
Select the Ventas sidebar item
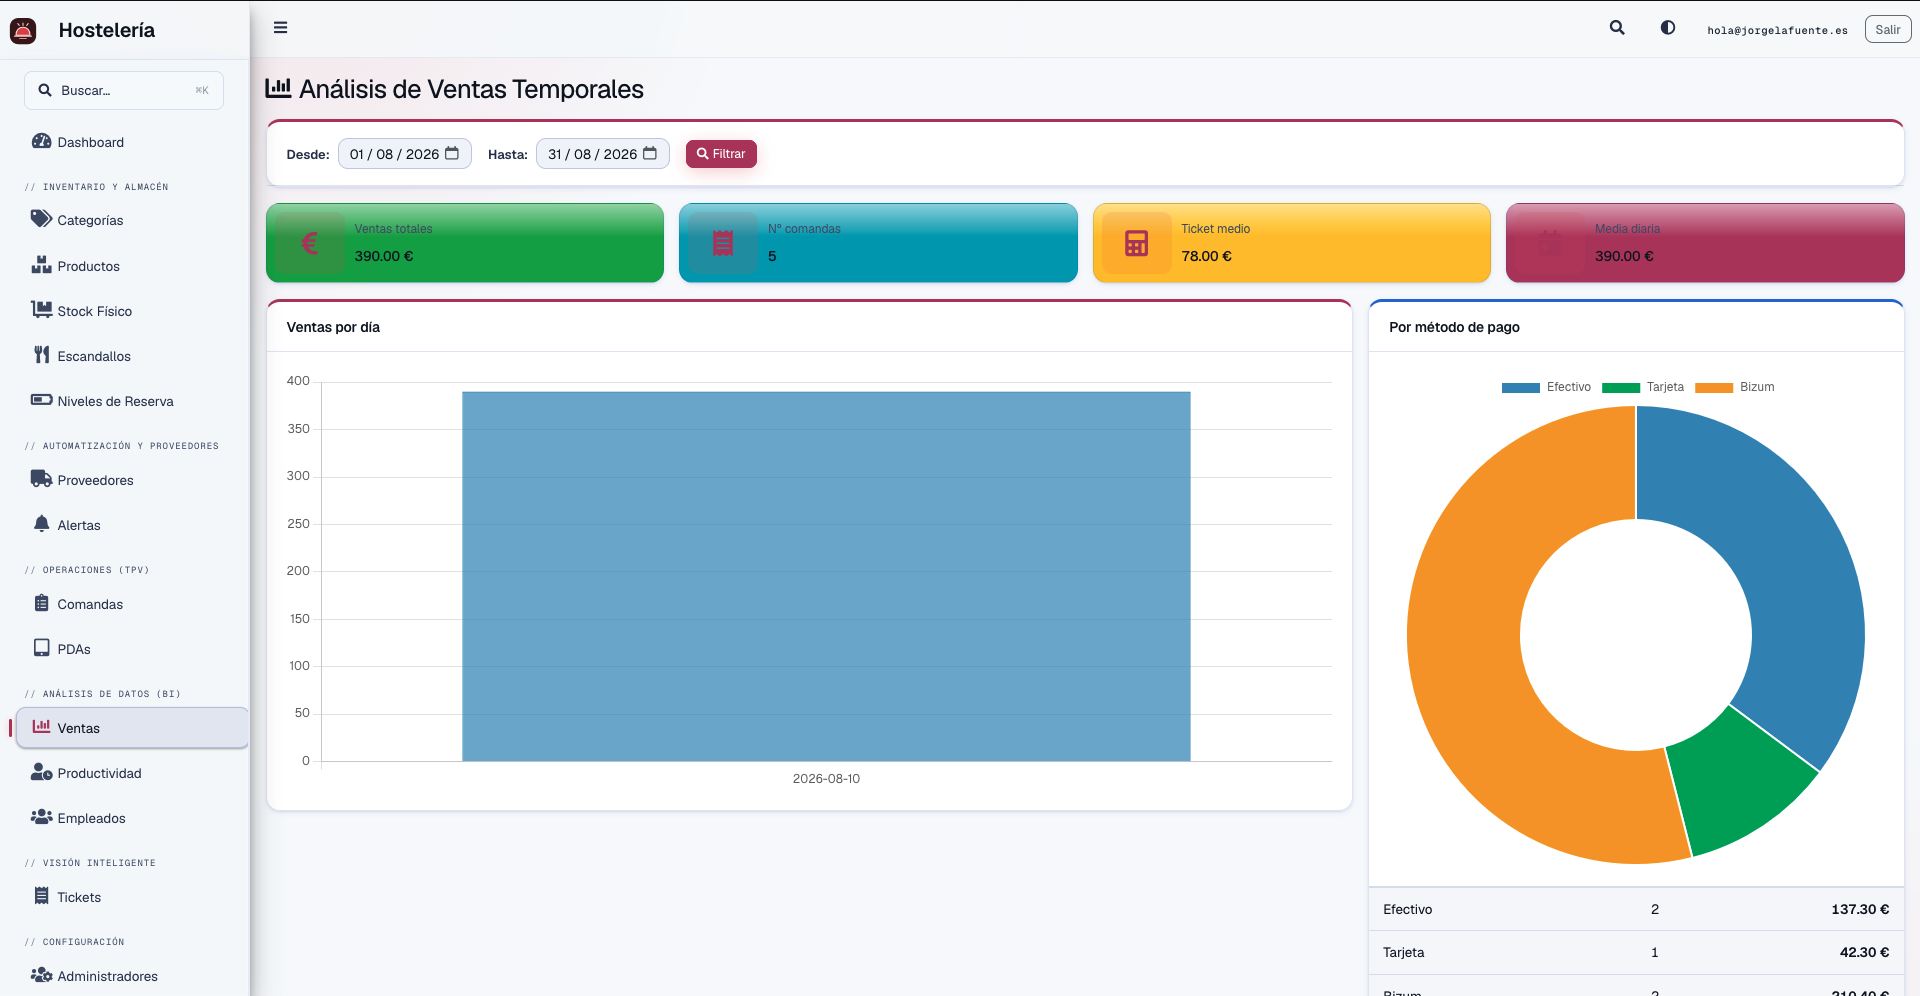point(132,728)
